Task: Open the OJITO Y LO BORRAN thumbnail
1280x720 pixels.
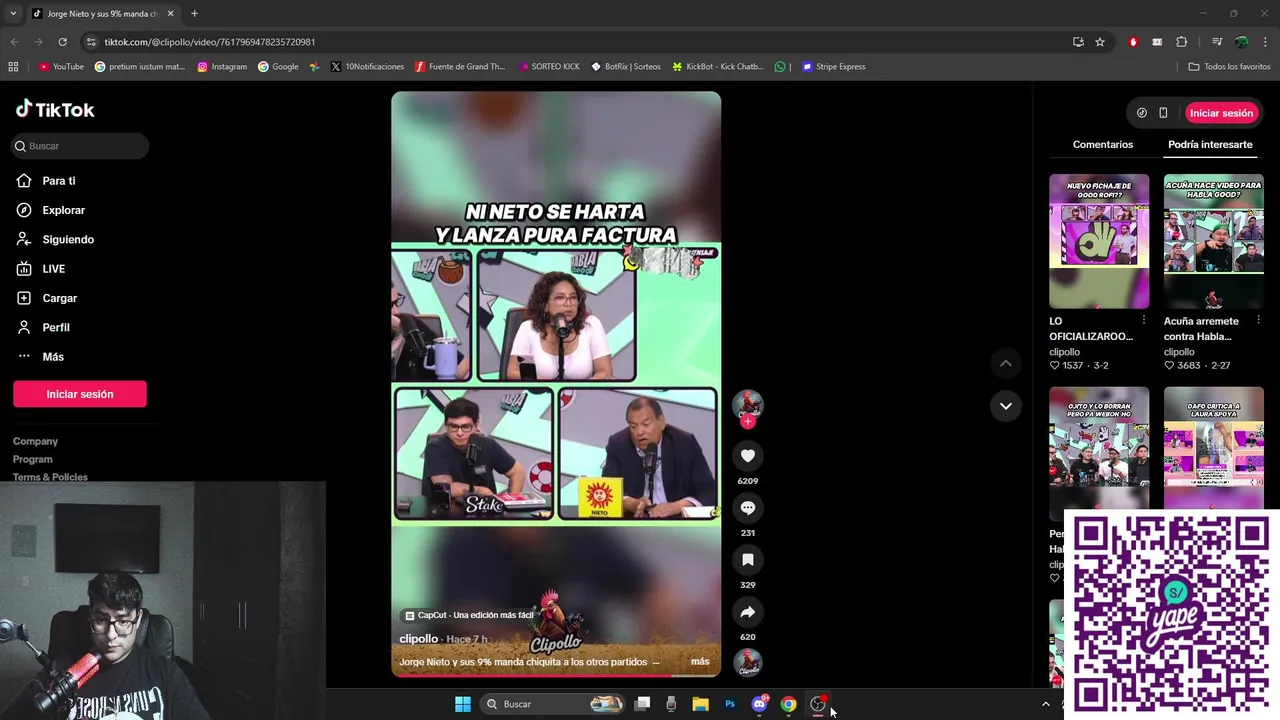Action: [1099, 452]
